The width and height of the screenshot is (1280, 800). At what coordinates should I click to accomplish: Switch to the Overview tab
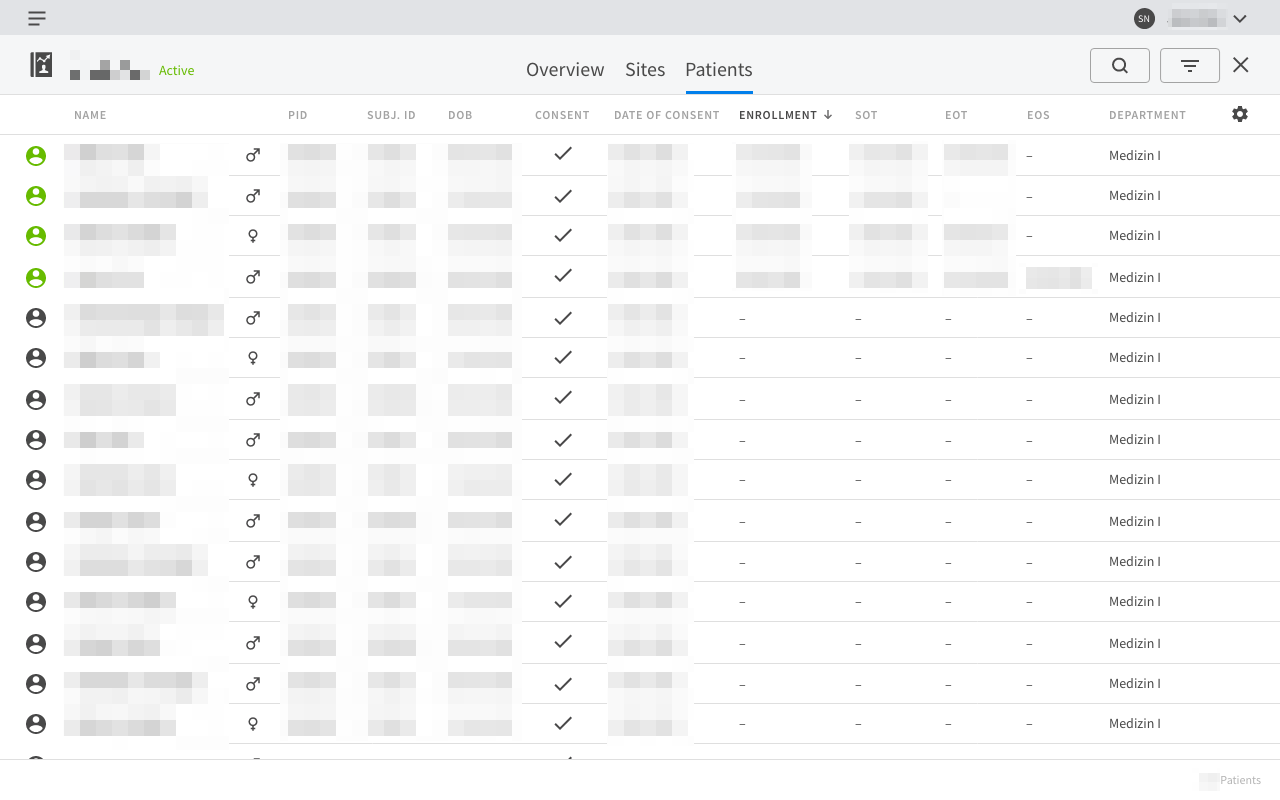(565, 69)
